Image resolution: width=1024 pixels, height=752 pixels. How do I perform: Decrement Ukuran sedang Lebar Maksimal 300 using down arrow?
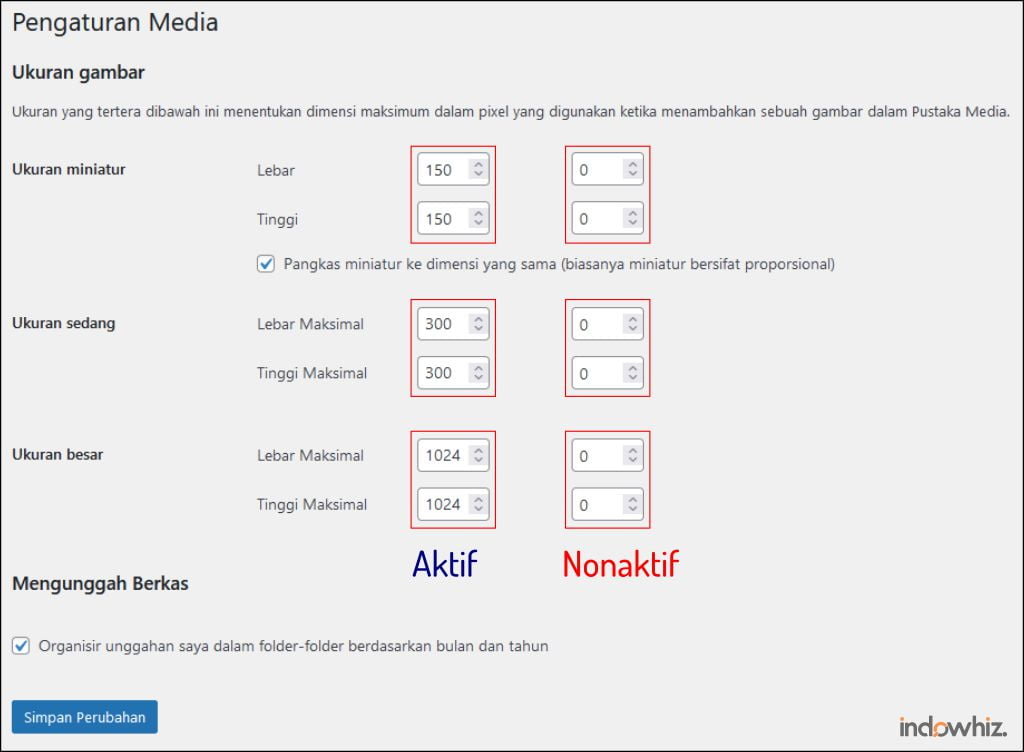[x=479, y=328]
